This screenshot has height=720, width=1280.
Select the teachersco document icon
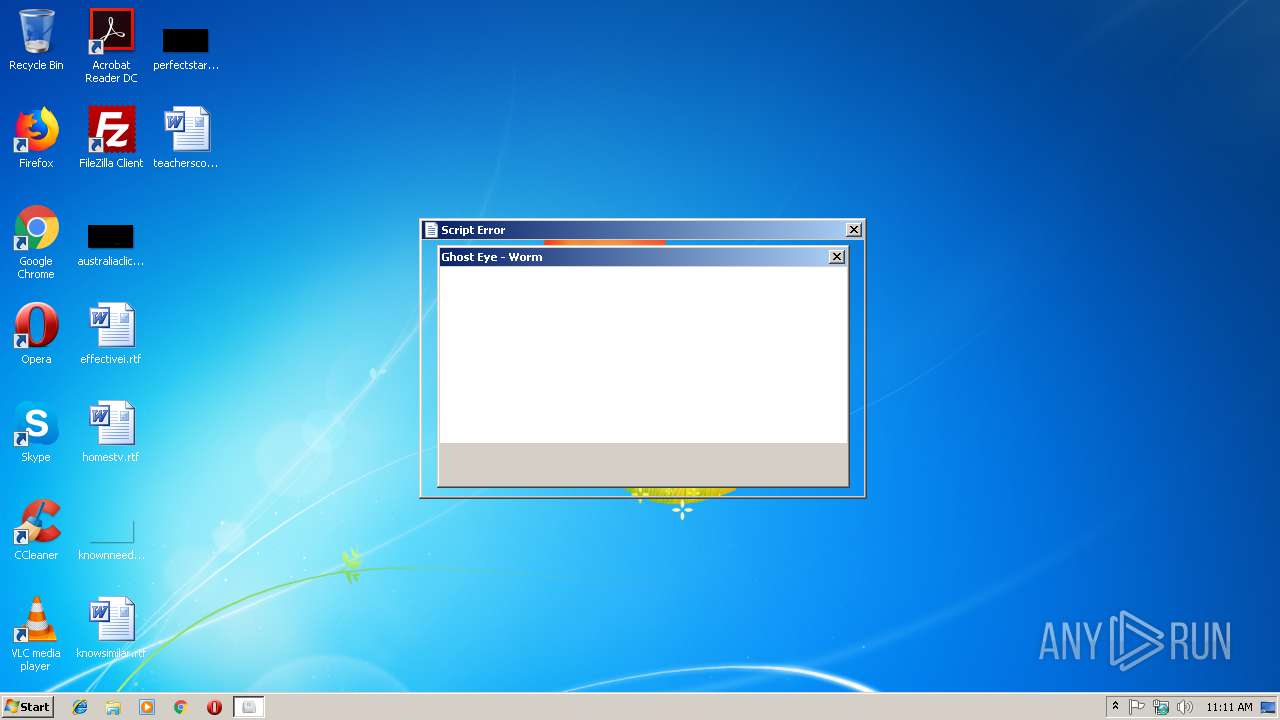[x=186, y=138]
